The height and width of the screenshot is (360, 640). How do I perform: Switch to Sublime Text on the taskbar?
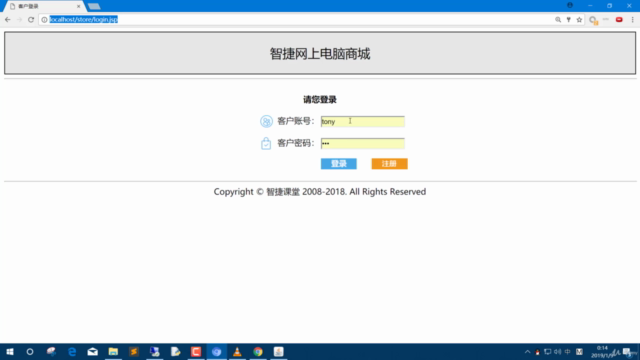(134, 351)
